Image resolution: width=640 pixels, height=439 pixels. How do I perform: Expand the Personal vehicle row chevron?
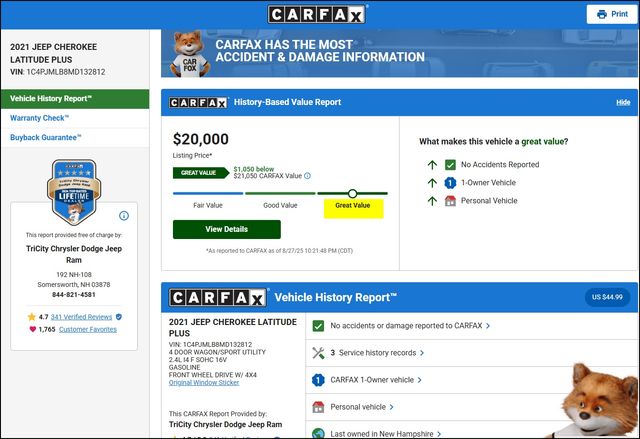391,407
